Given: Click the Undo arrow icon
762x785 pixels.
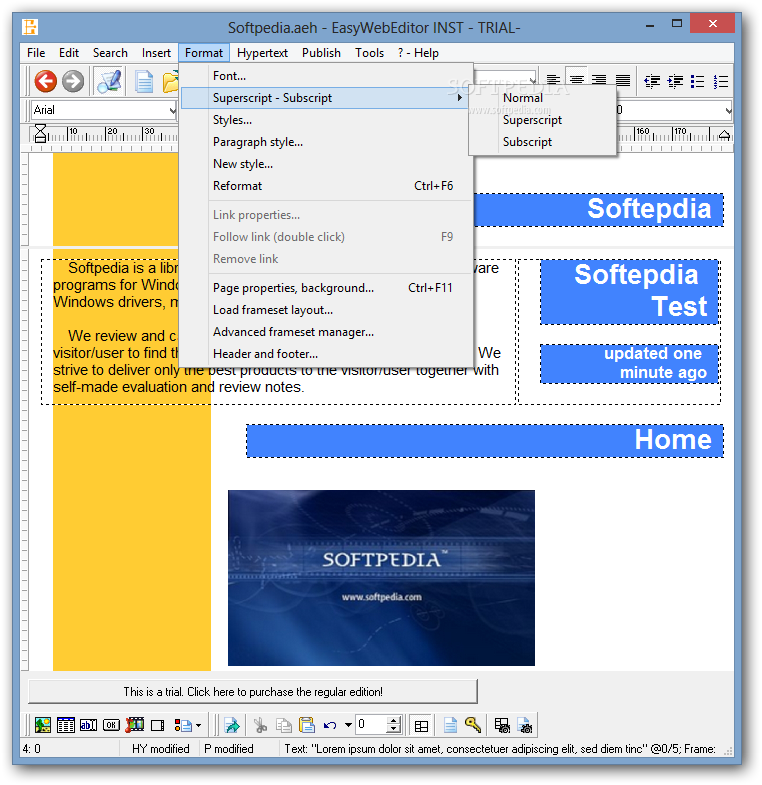Looking at the screenshot, I should (x=330, y=725).
